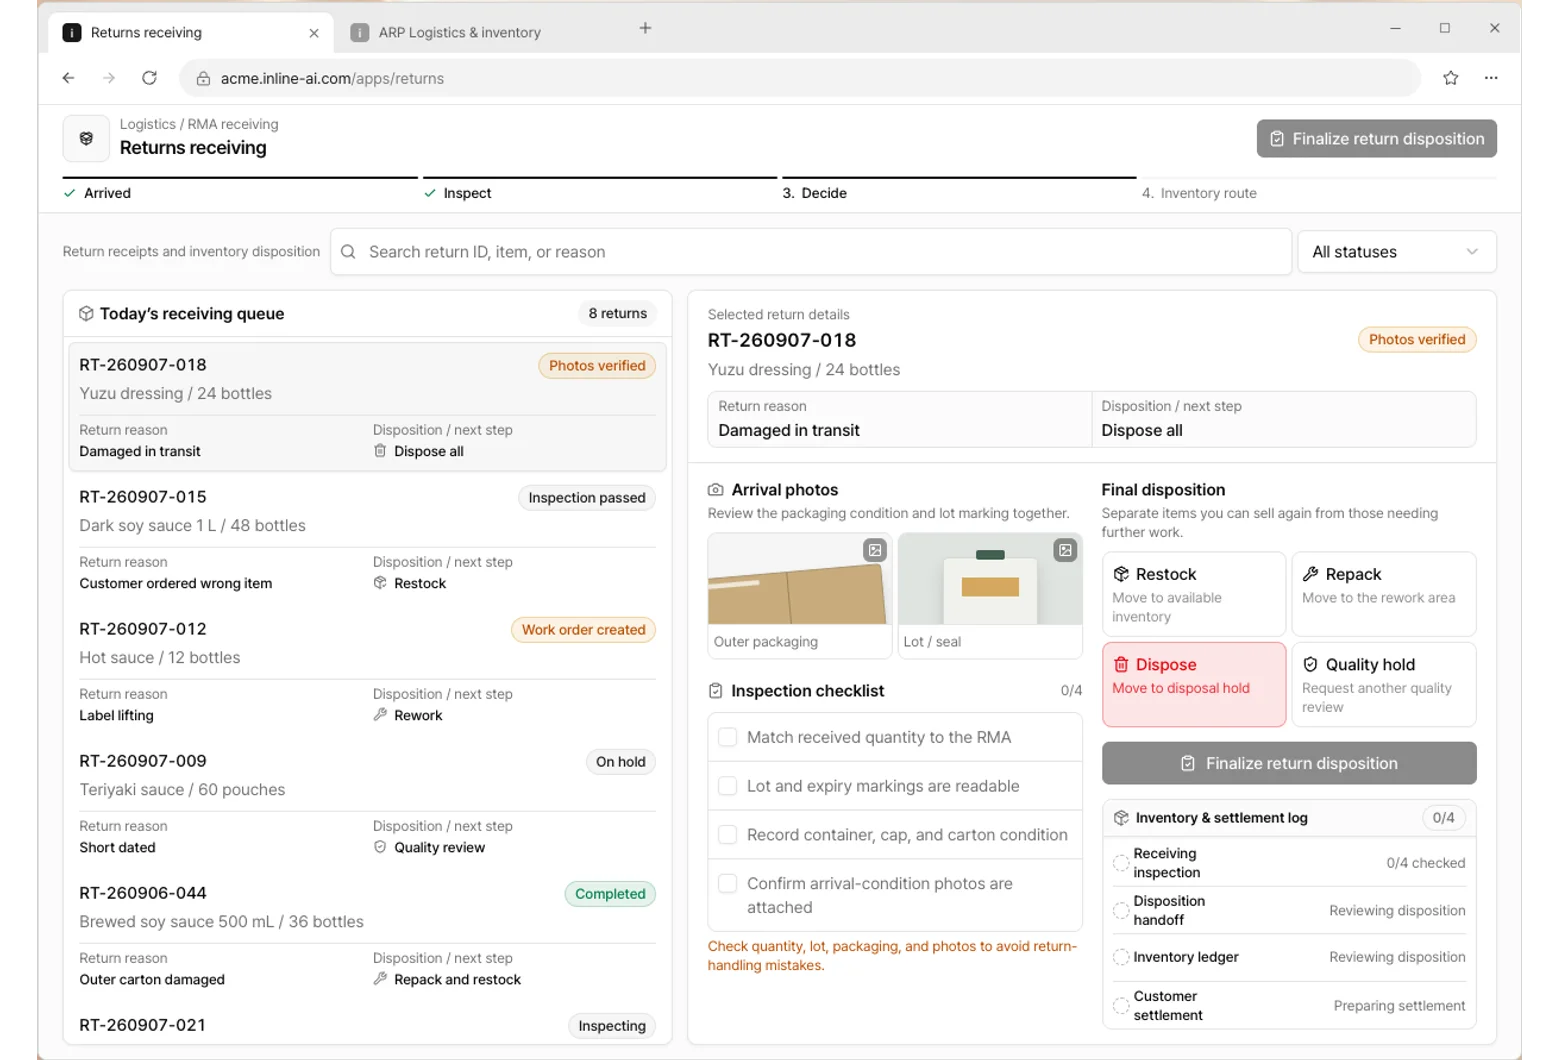
Task: Open return RT-260907-012 Hot sauce
Action: [368, 672]
